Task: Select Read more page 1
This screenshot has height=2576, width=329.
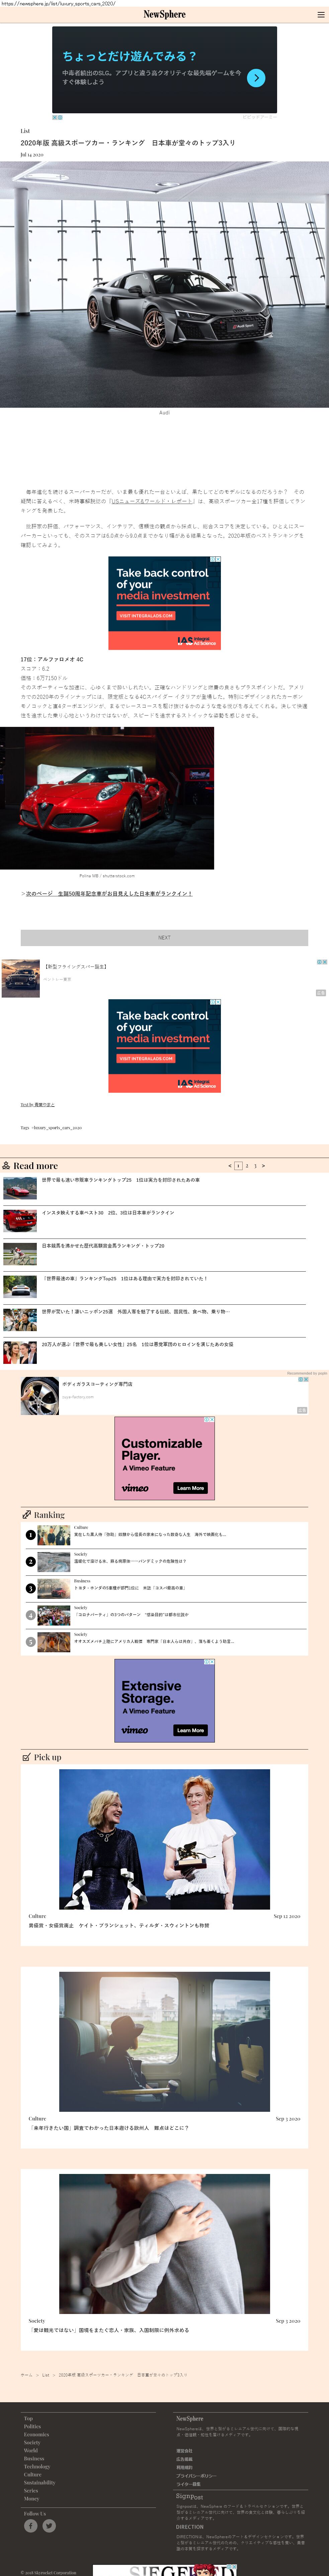Action: click(238, 1166)
